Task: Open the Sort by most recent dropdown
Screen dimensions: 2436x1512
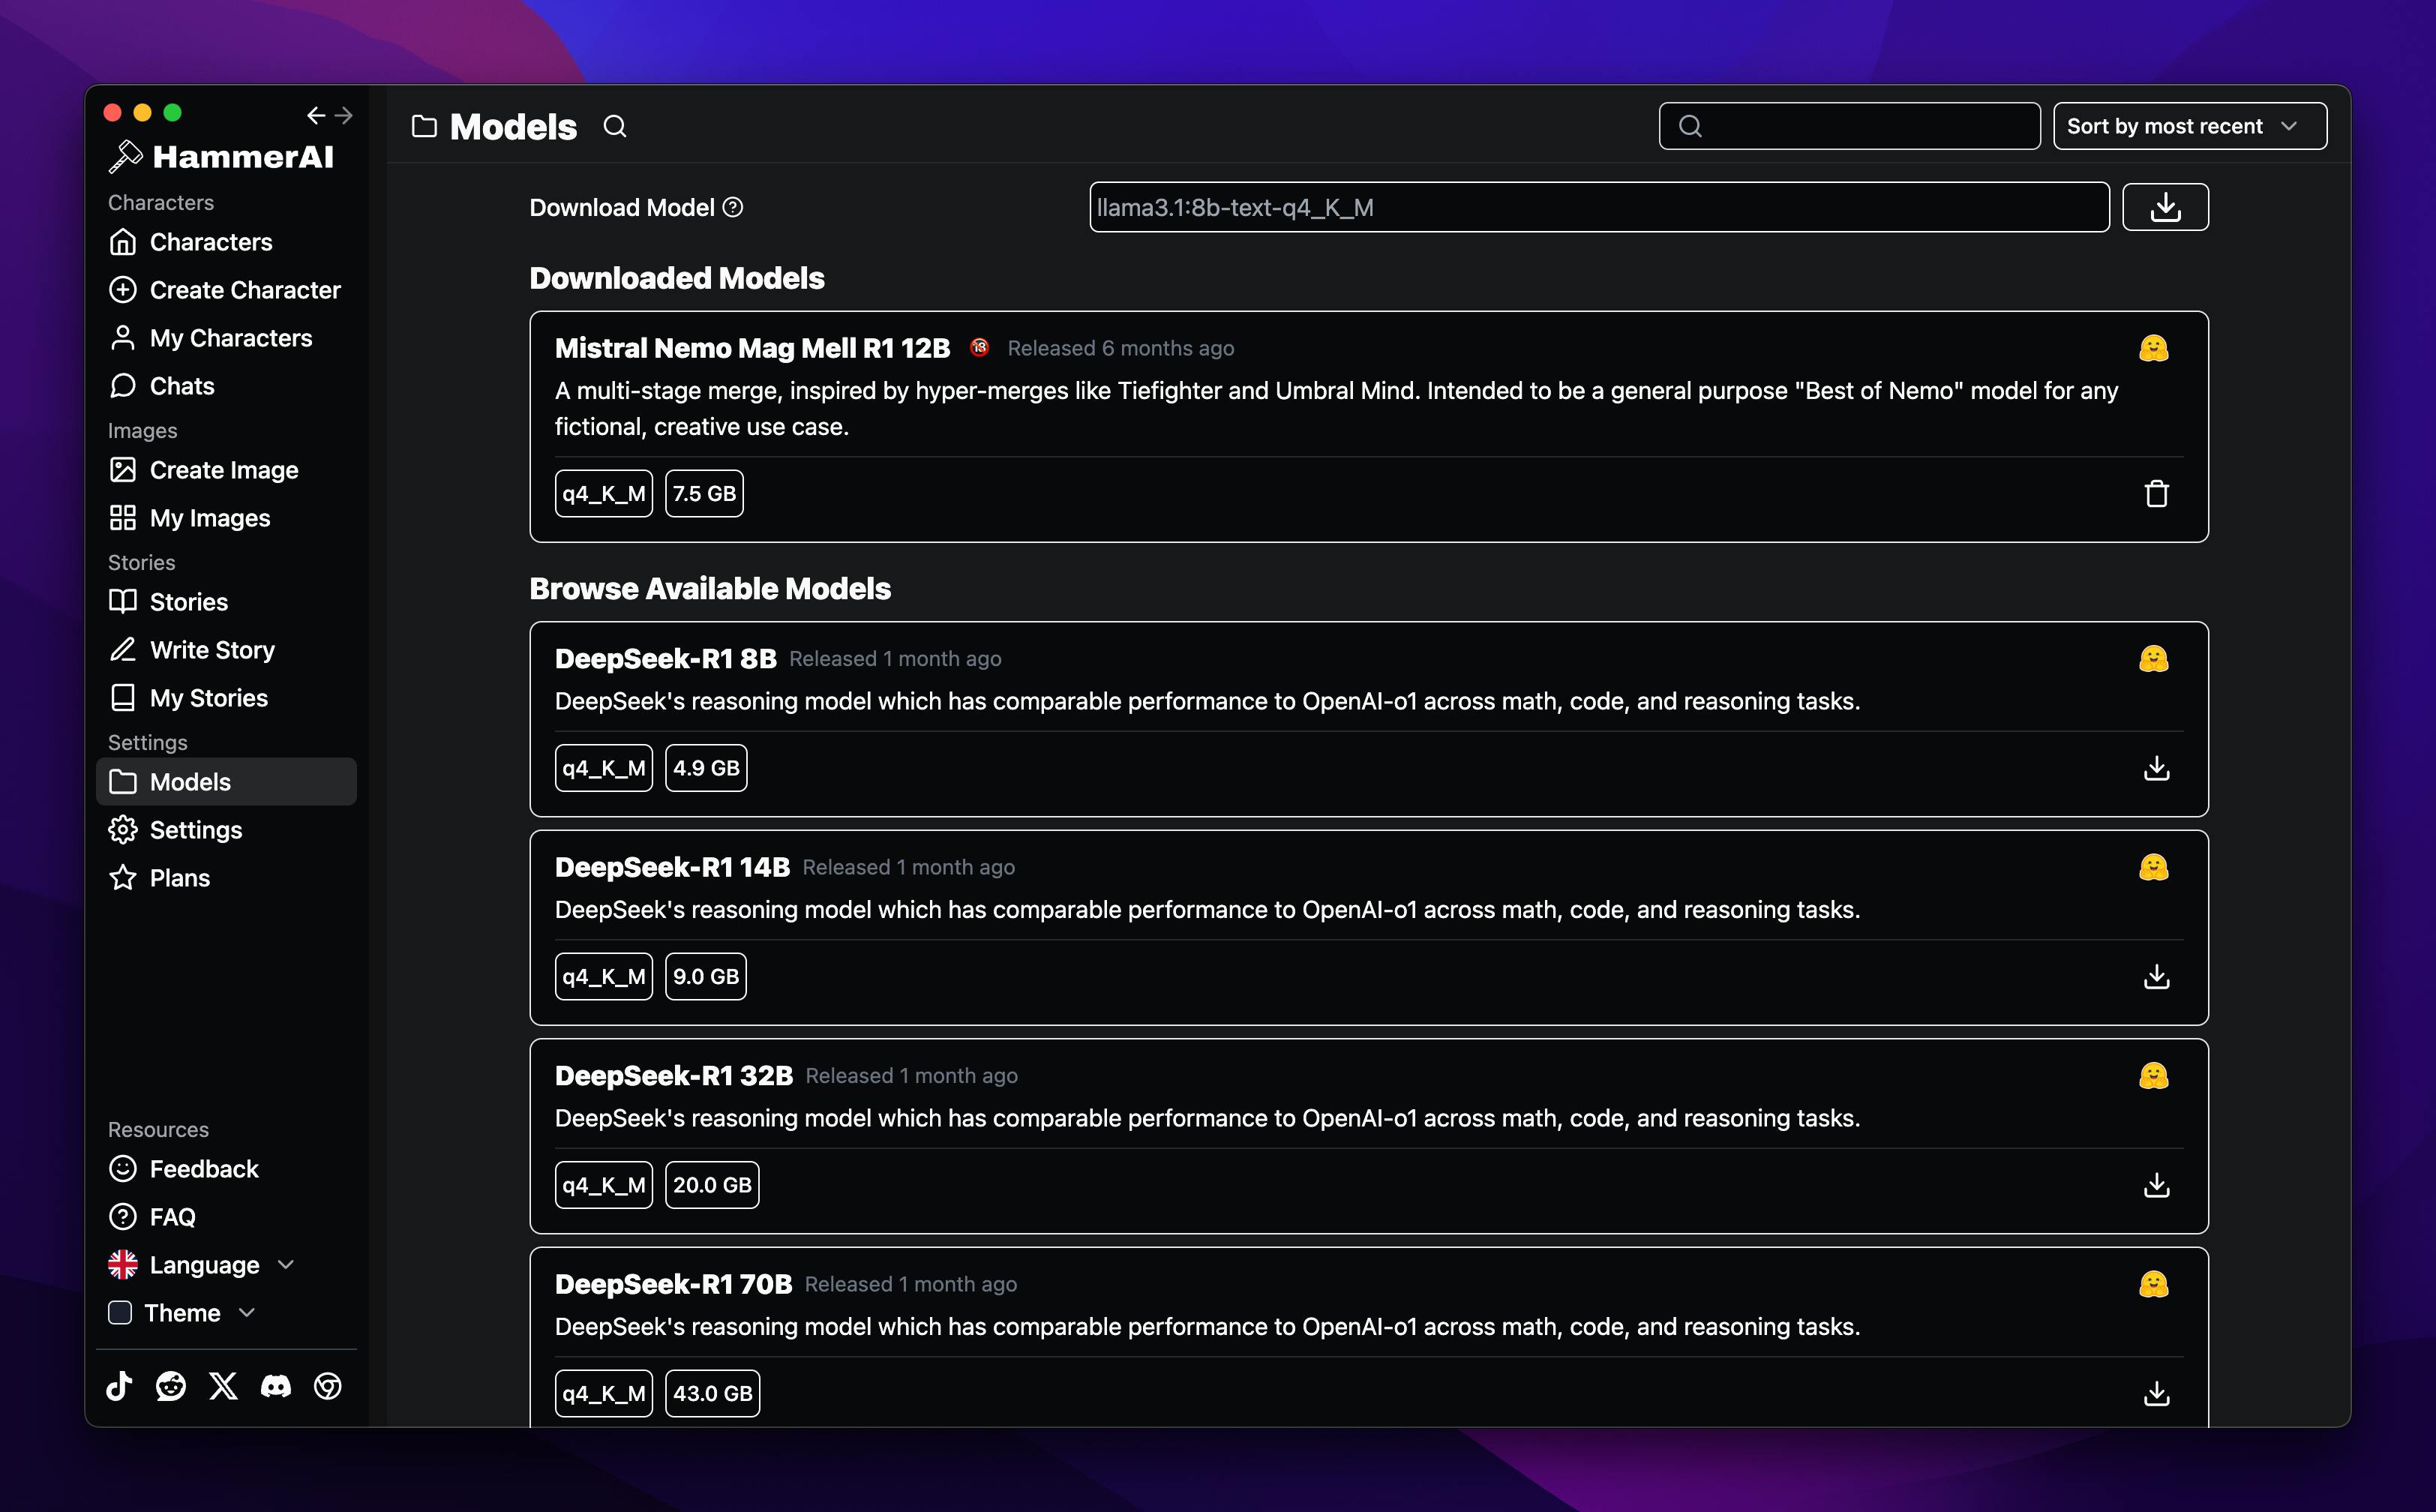Action: tap(2189, 126)
